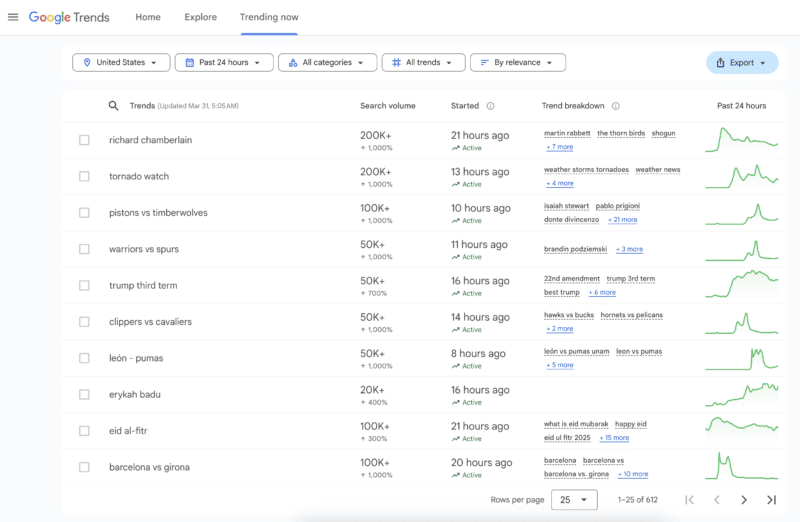Image resolution: width=800 pixels, height=522 pixels.
Task: Click the pablo prigioni breakdown term
Action: pos(618,206)
